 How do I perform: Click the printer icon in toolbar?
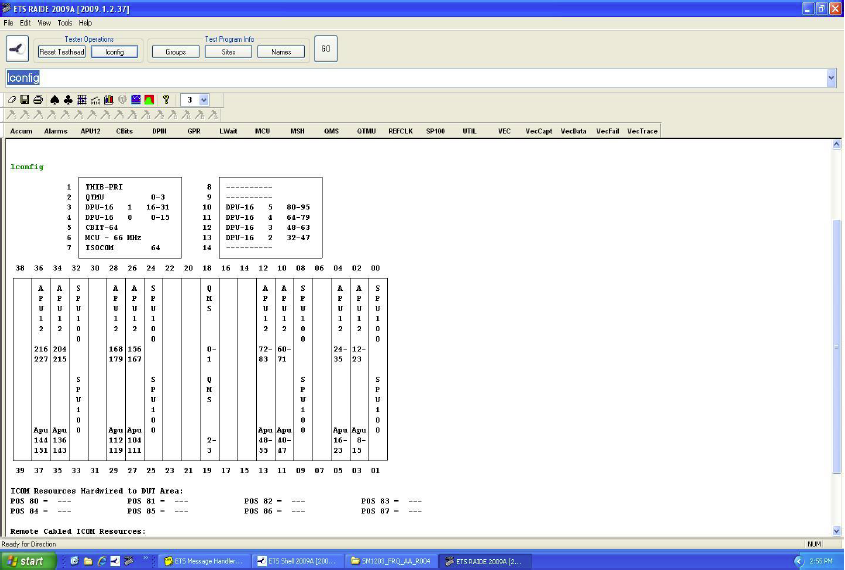point(38,100)
